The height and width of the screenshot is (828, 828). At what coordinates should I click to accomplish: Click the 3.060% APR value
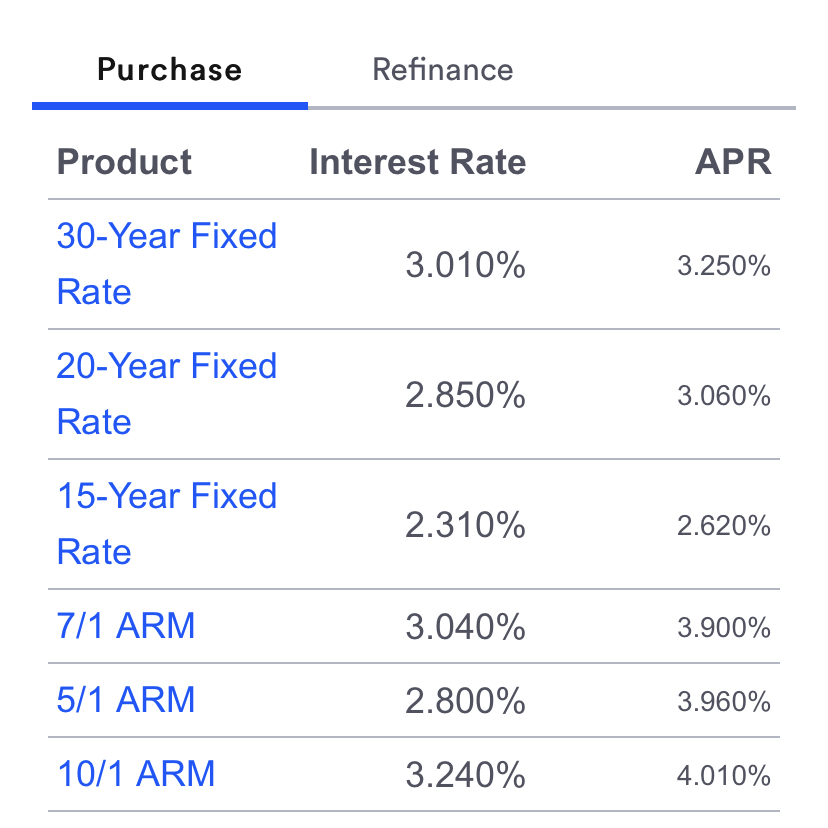pos(725,395)
